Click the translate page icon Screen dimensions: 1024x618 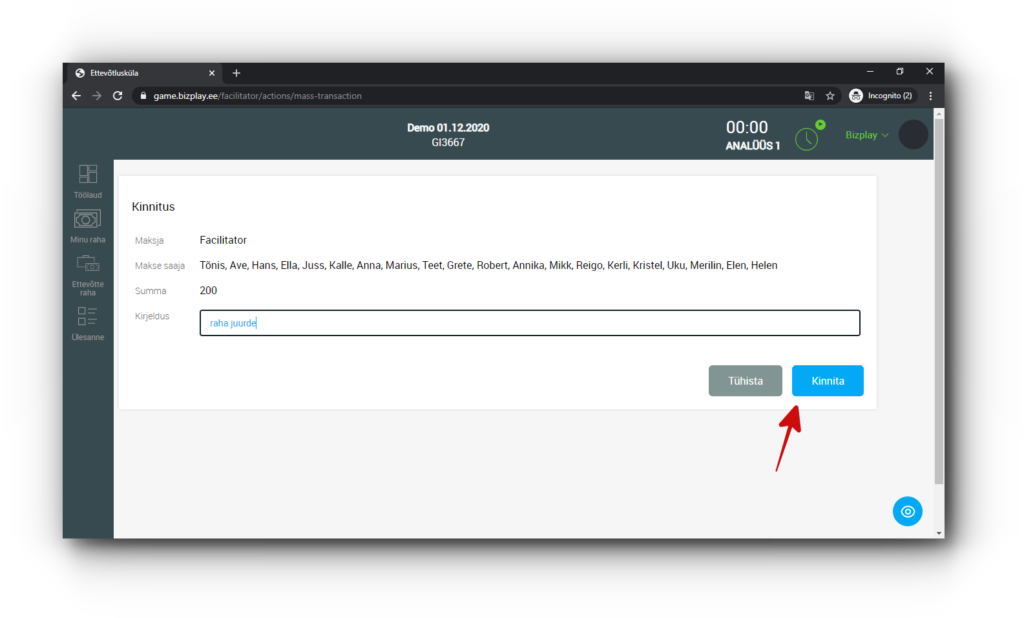click(x=809, y=96)
